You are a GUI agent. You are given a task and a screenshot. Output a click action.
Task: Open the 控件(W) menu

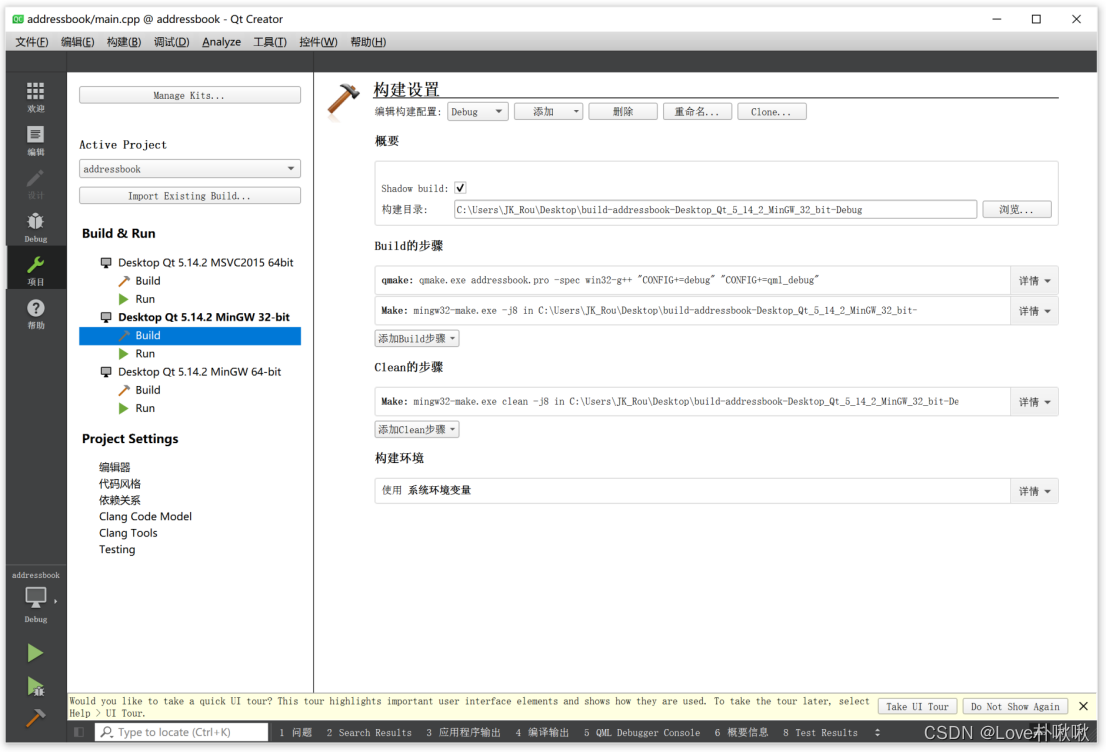click(318, 42)
